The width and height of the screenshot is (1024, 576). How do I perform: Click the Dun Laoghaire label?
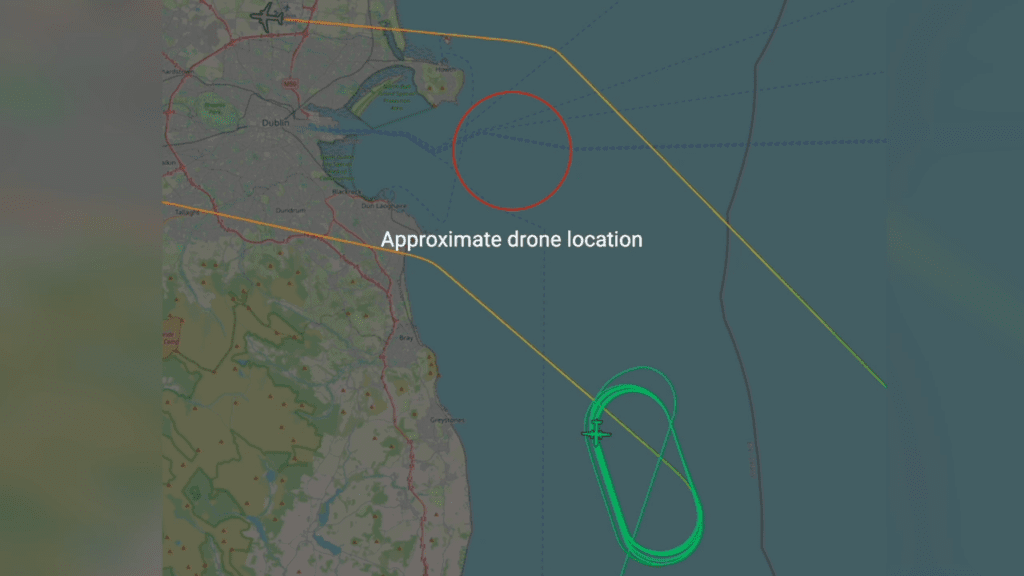tap(384, 206)
